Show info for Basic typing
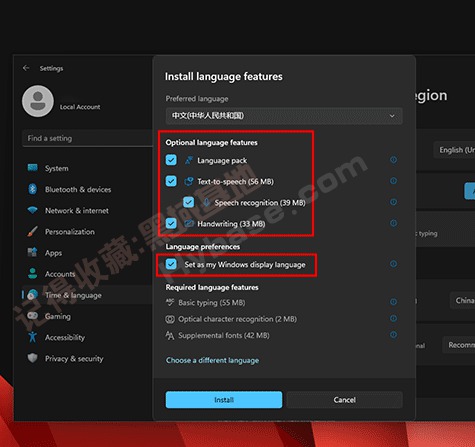The image size is (475, 447). tap(393, 302)
